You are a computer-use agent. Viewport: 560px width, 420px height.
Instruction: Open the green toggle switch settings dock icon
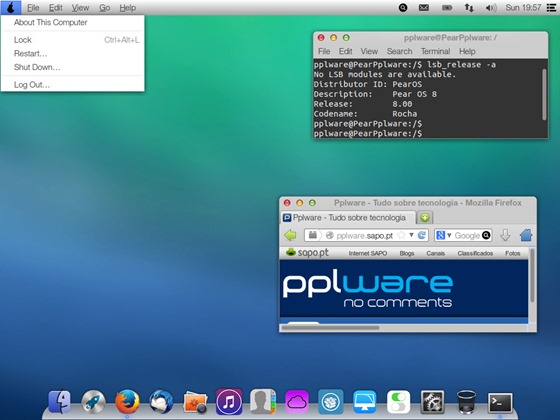398,402
